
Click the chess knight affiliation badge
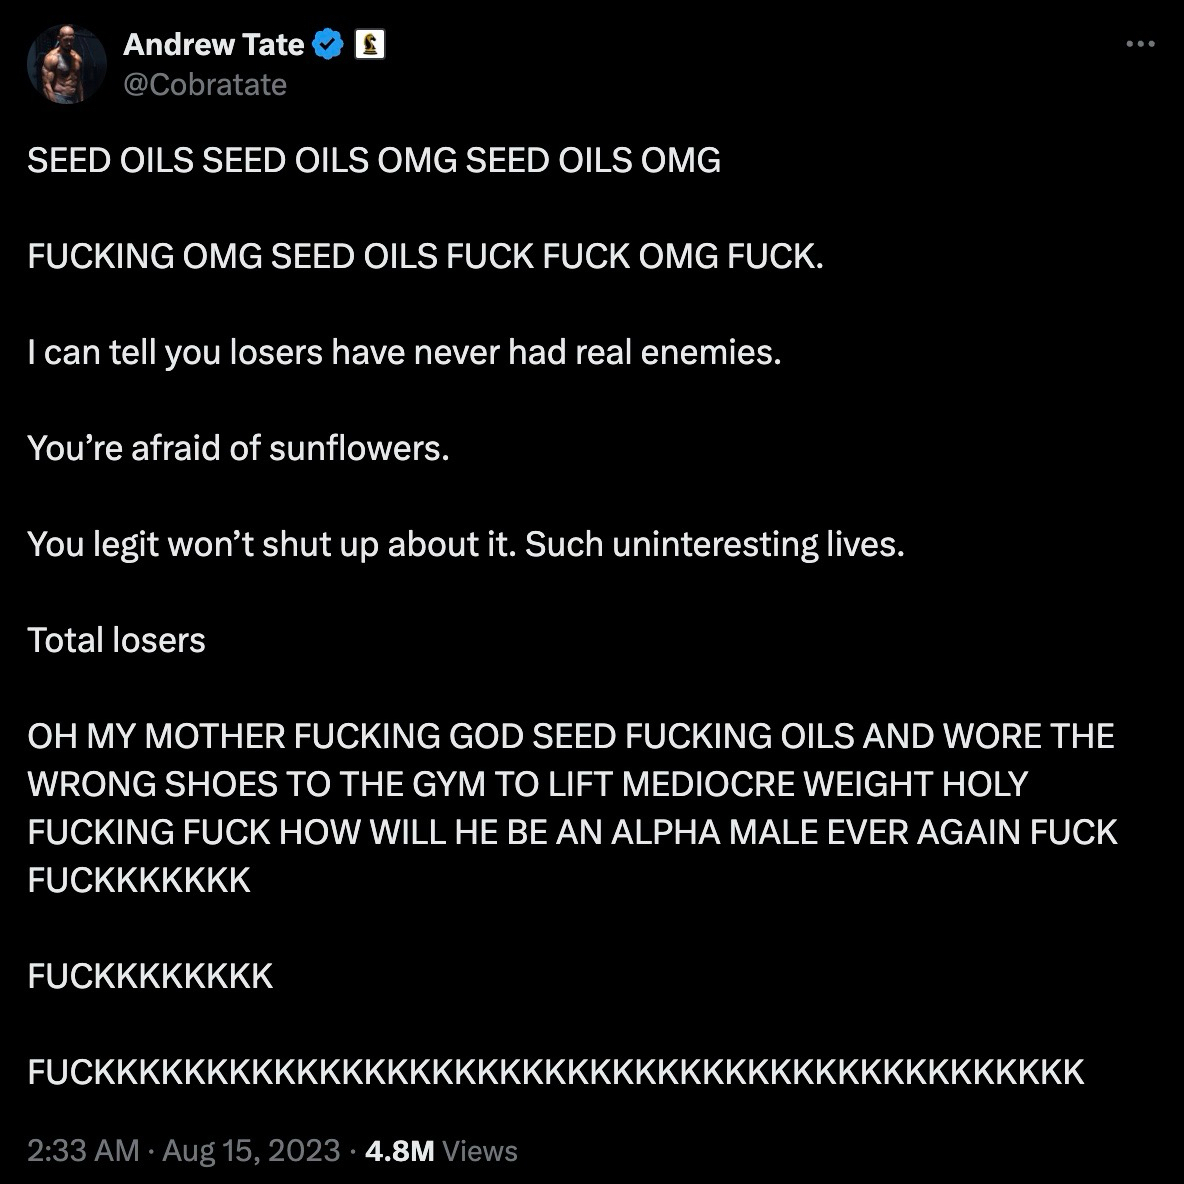(370, 44)
